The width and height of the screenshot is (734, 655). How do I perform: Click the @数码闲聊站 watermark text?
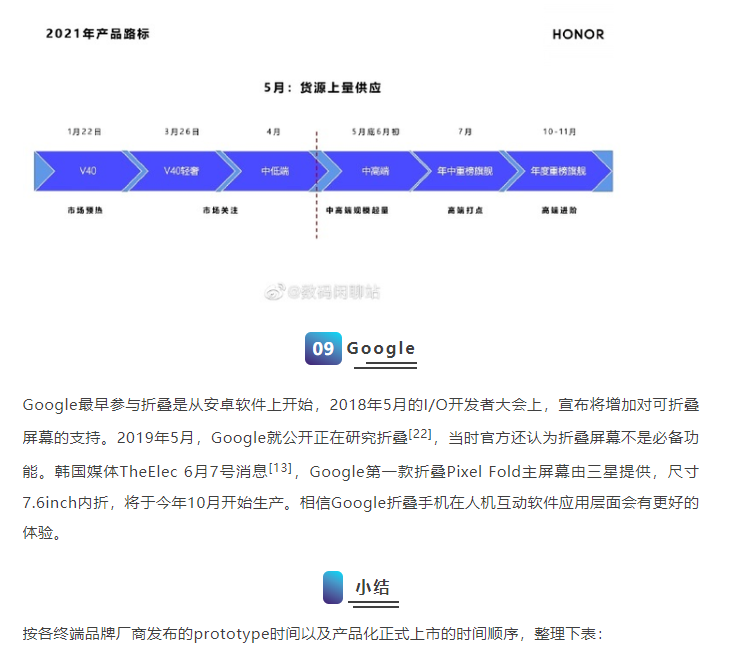pyautogui.click(x=333, y=292)
